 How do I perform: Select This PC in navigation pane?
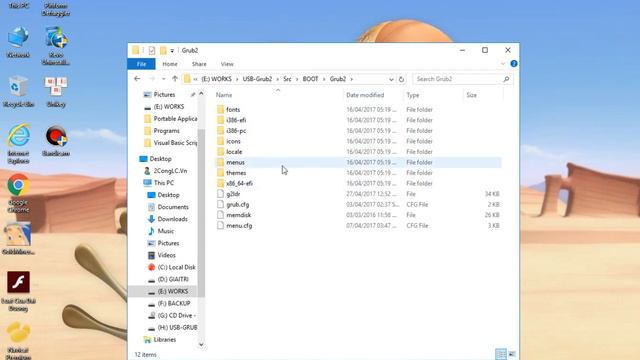click(x=163, y=183)
